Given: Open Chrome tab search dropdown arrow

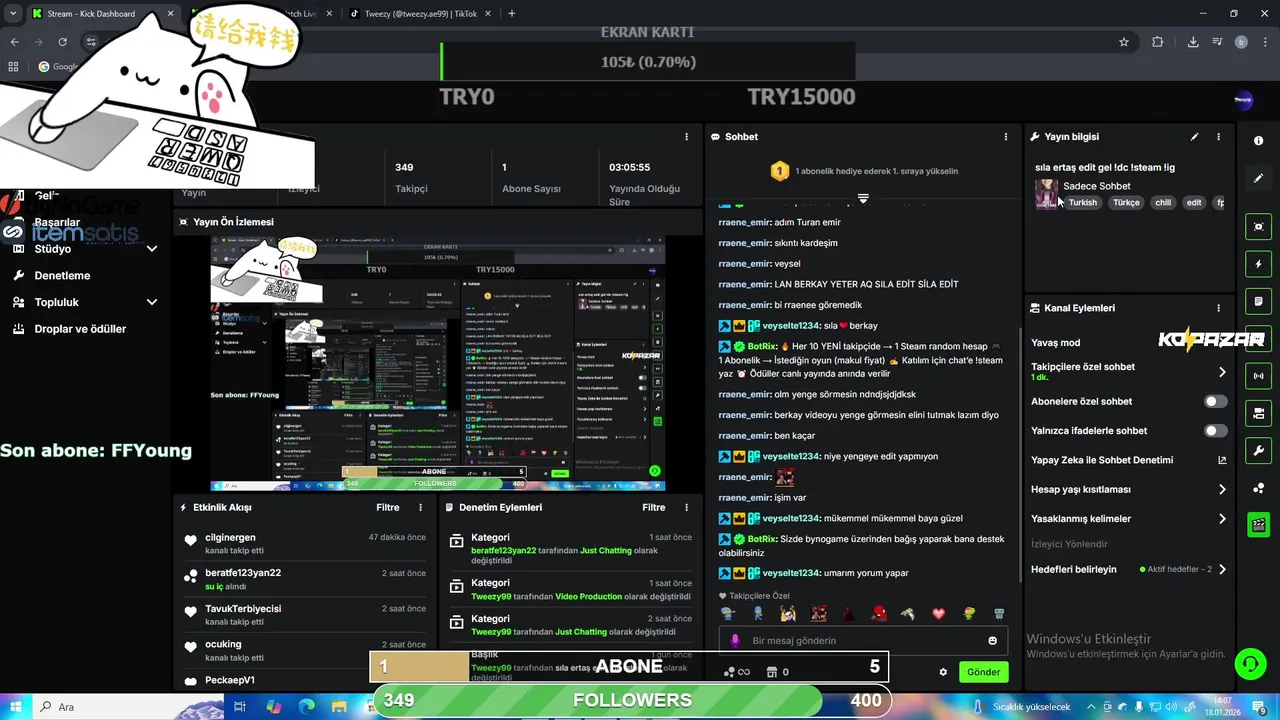Looking at the screenshot, I should (13, 14).
